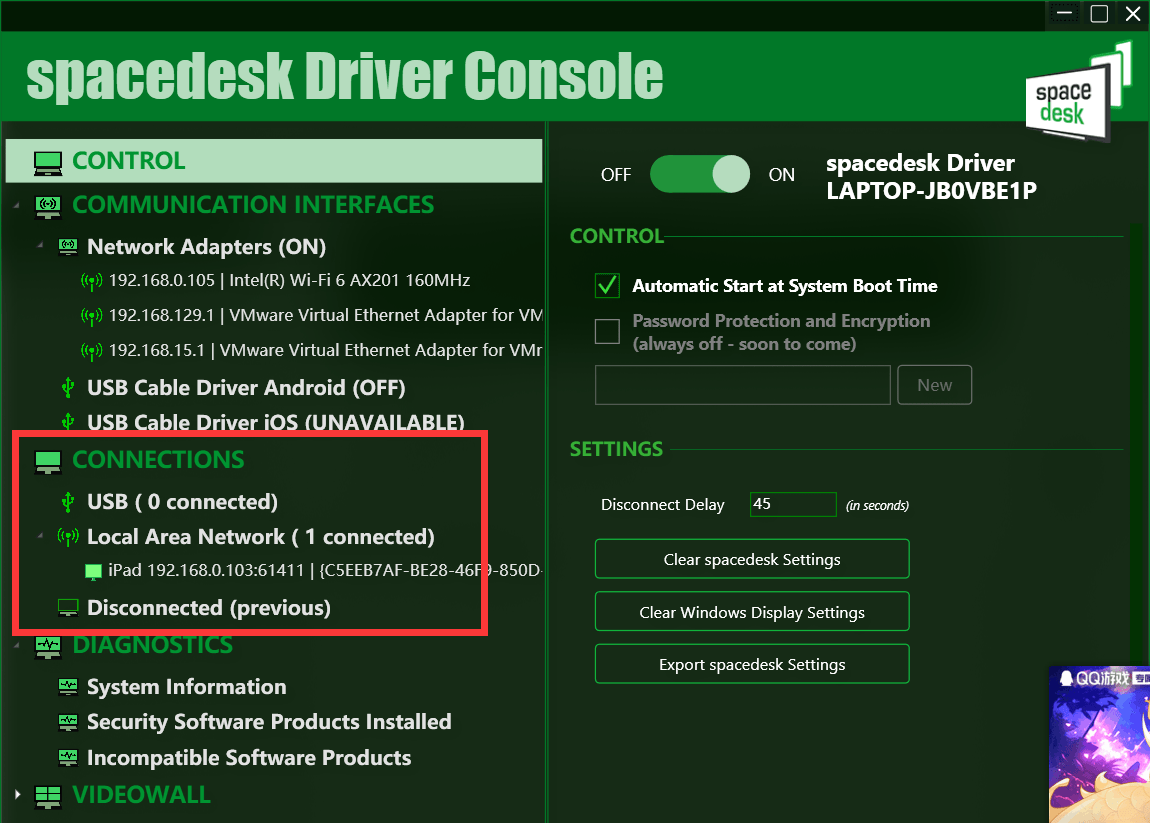Open USB Cable Driver iOS (UNAVAILABLE)
This screenshot has width=1150, height=823.
click(276, 423)
